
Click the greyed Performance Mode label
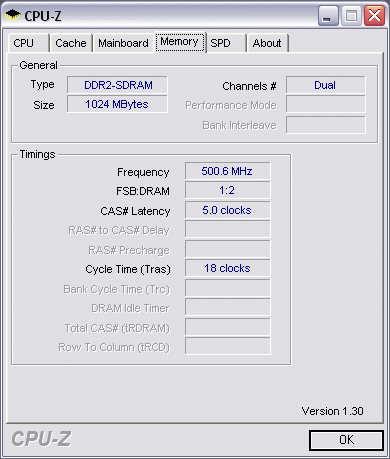231,105
